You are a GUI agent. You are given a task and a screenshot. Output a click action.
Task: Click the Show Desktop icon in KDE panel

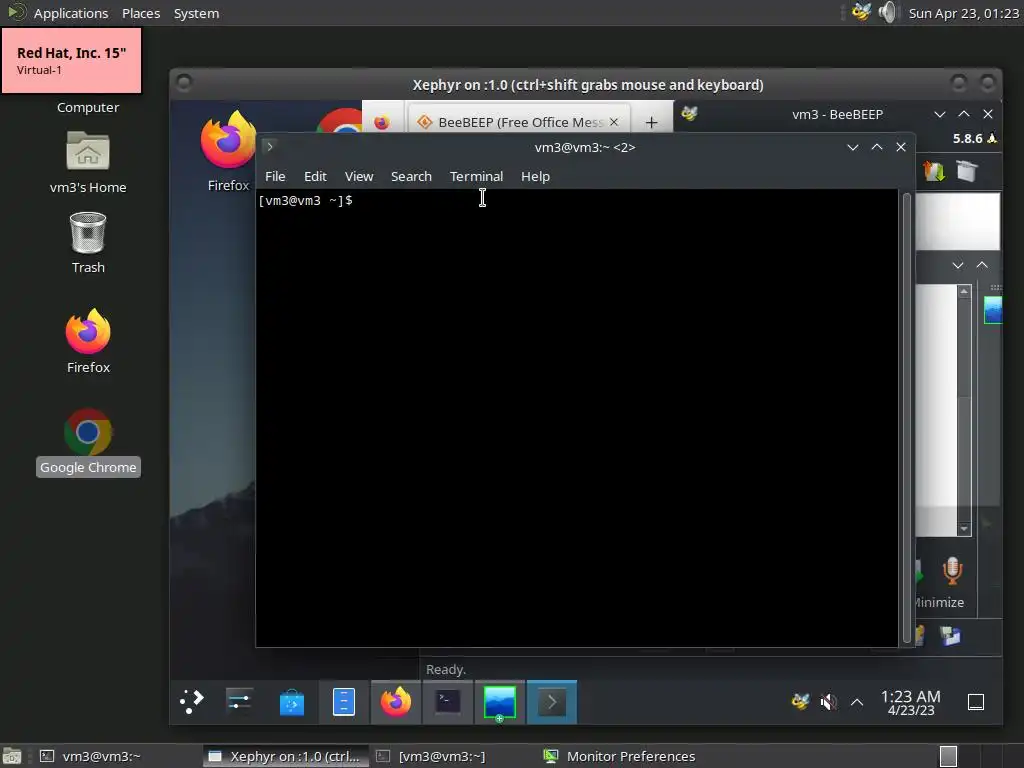coord(976,702)
